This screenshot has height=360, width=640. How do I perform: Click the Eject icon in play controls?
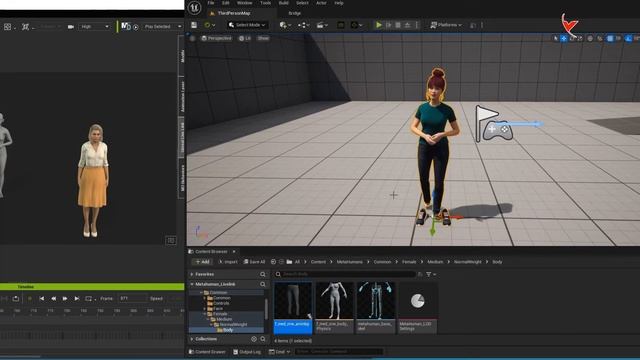click(x=407, y=25)
